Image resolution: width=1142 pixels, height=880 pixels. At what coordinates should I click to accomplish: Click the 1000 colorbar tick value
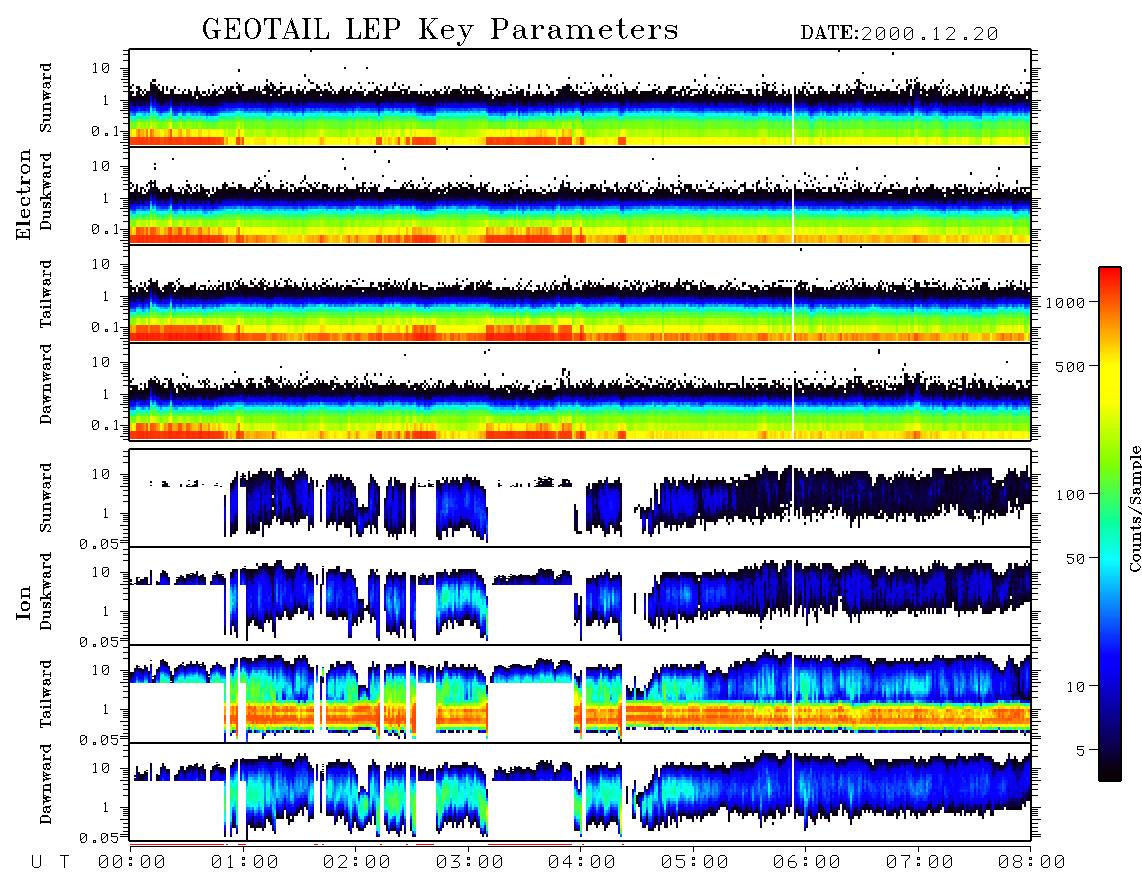1066,302
